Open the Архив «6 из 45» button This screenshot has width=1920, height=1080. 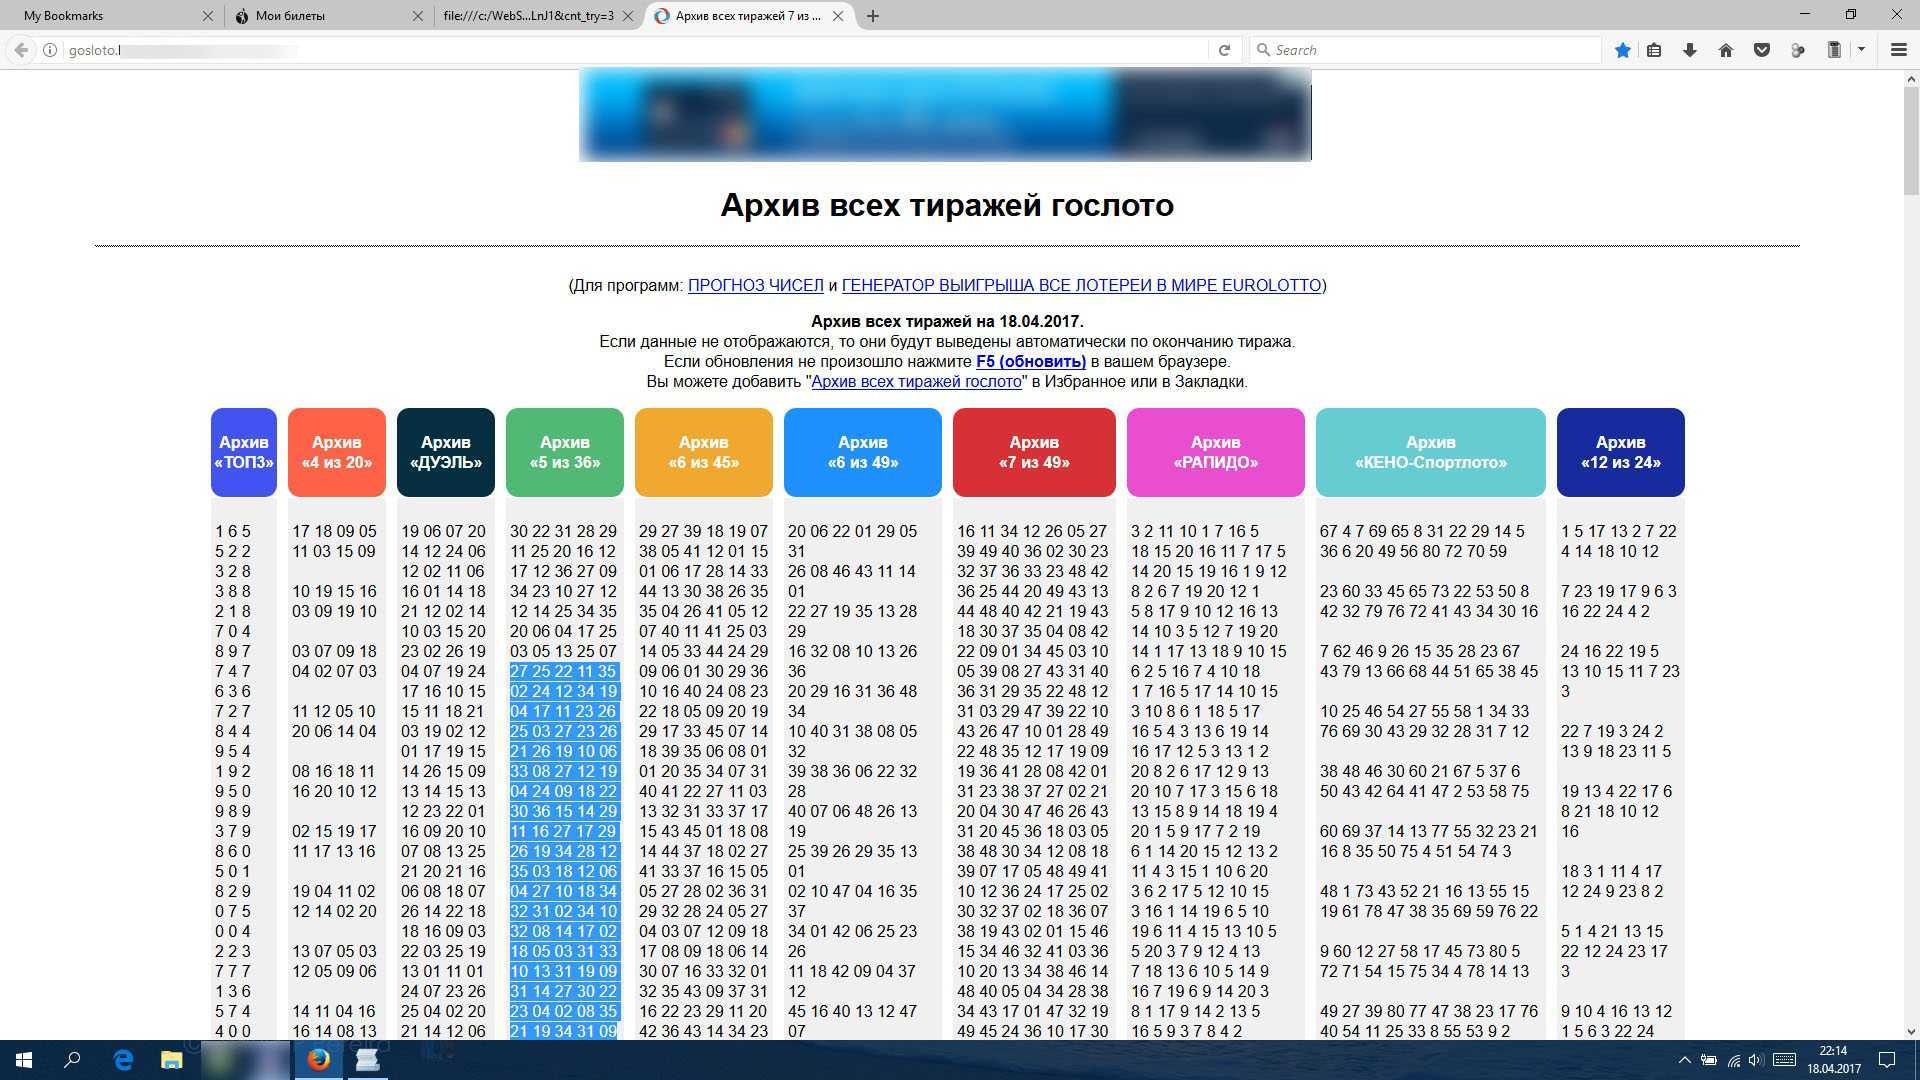click(x=704, y=452)
